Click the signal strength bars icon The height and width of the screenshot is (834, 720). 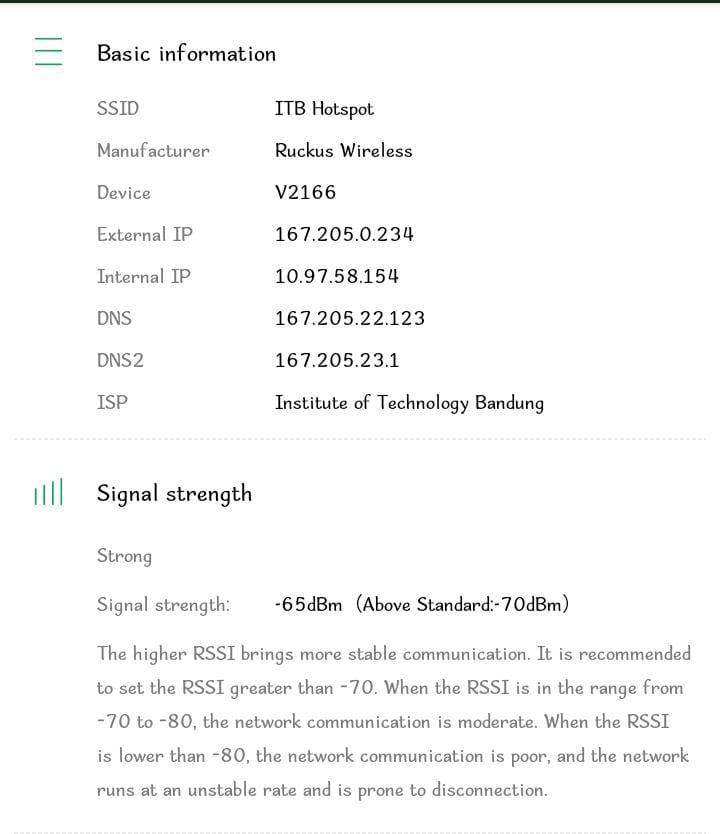pyautogui.click(x=48, y=493)
